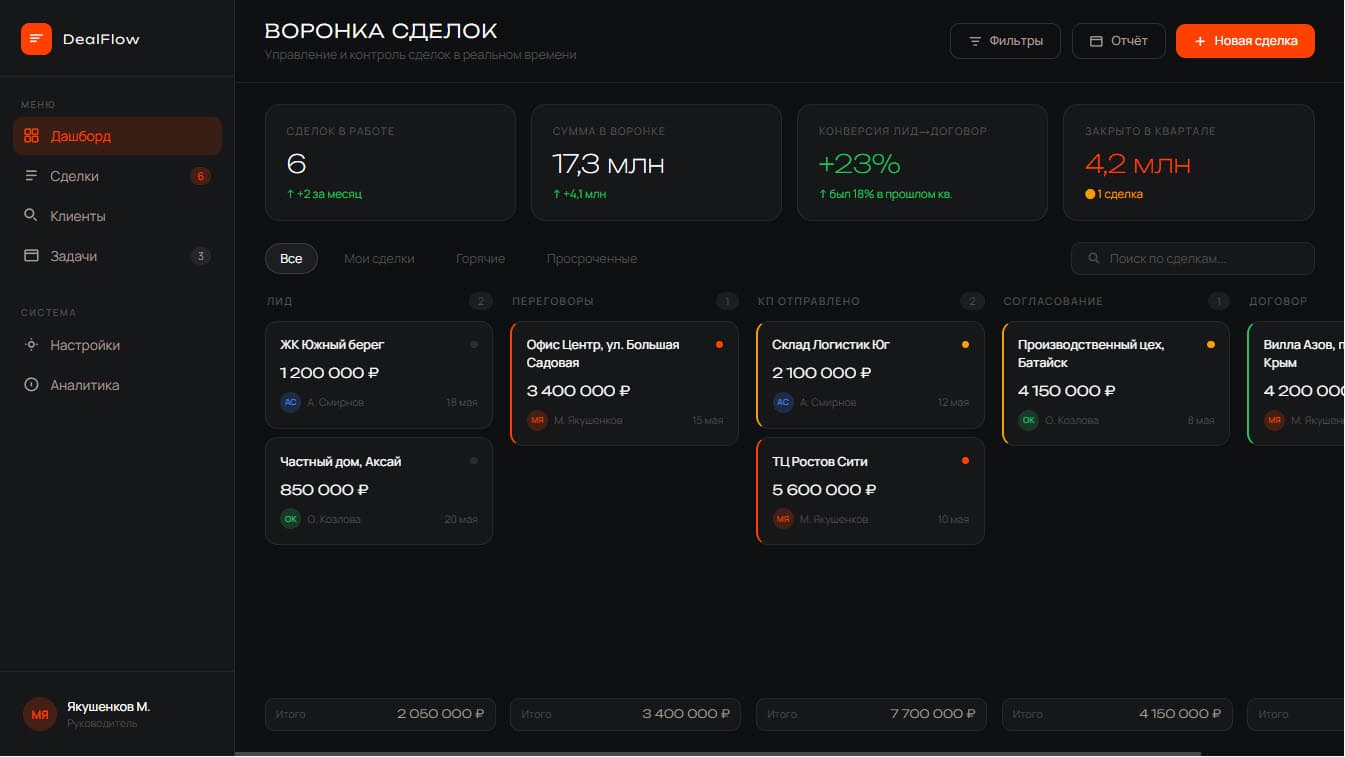Select the Все filter tab
1345x757 pixels.
pos(291,259)
